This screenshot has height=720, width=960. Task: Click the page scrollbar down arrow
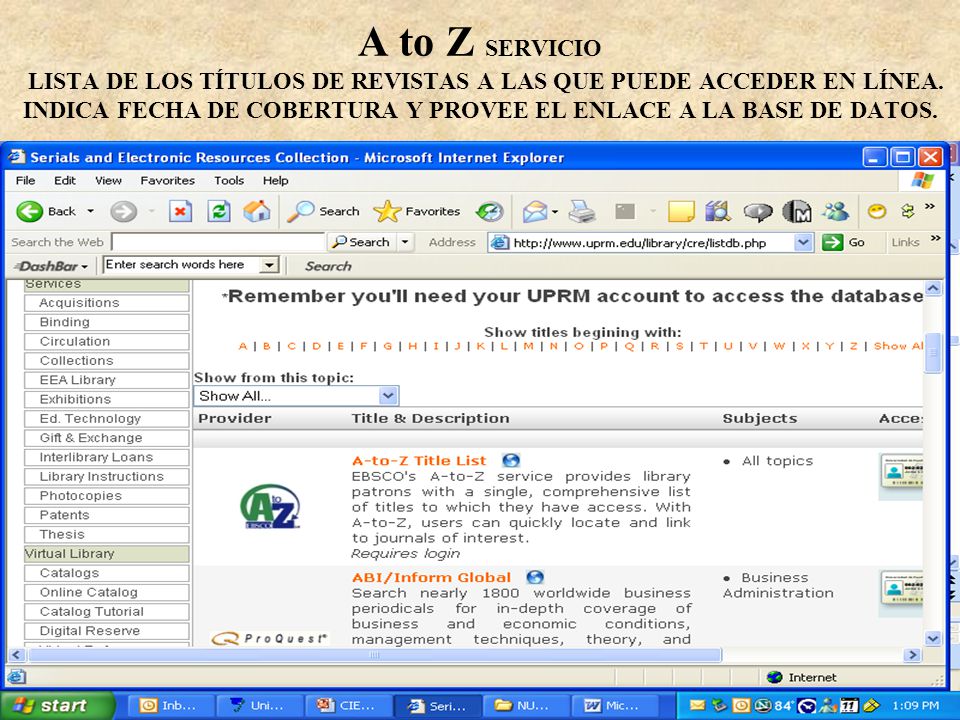tap(932, 639)
